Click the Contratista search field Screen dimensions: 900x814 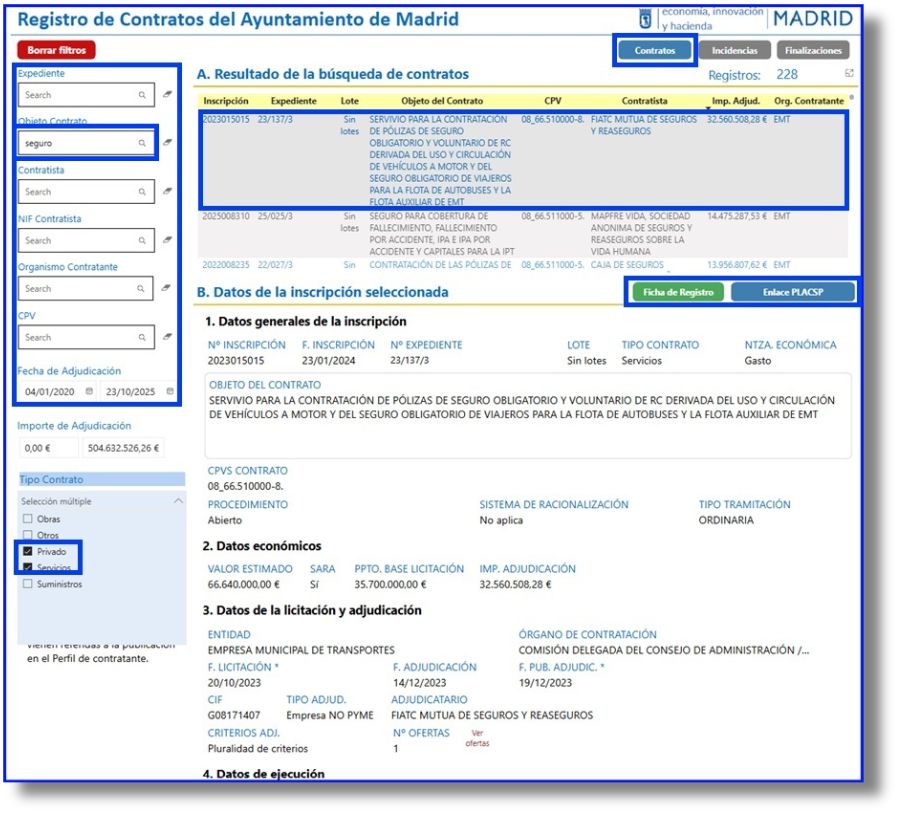point(86,192)
